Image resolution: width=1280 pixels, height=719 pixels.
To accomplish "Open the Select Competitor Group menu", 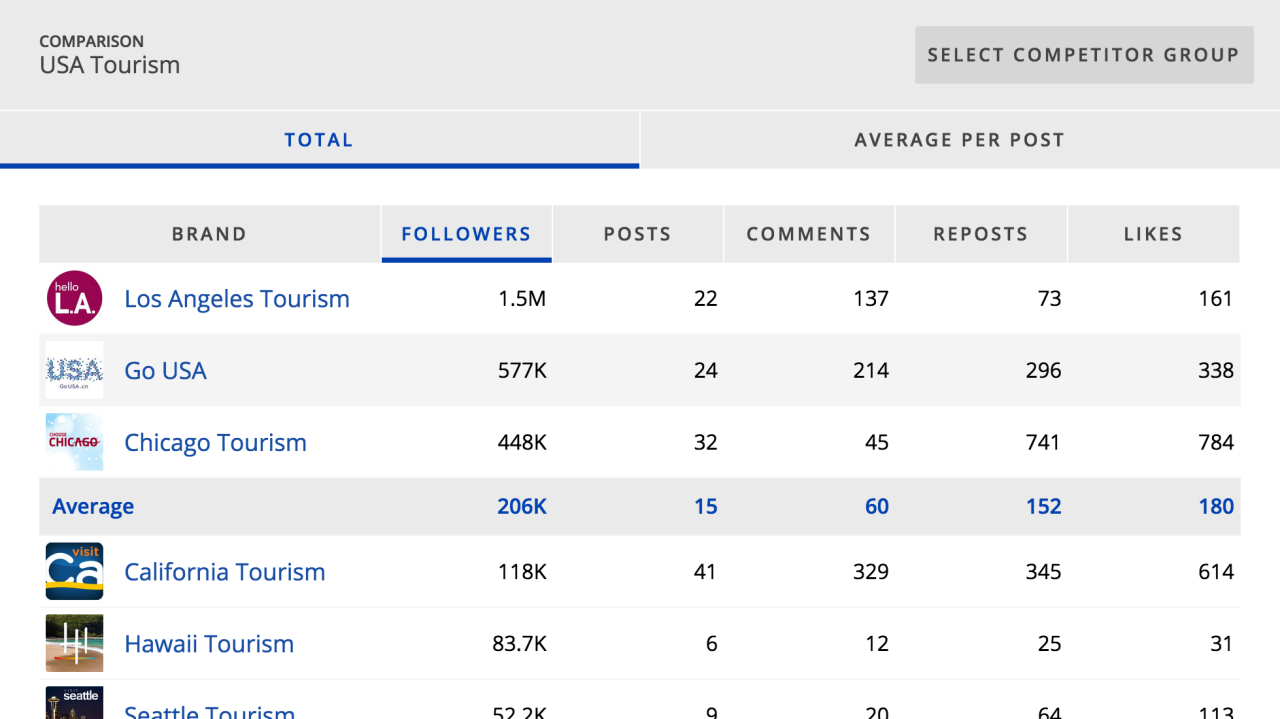I will point(1083,55).
